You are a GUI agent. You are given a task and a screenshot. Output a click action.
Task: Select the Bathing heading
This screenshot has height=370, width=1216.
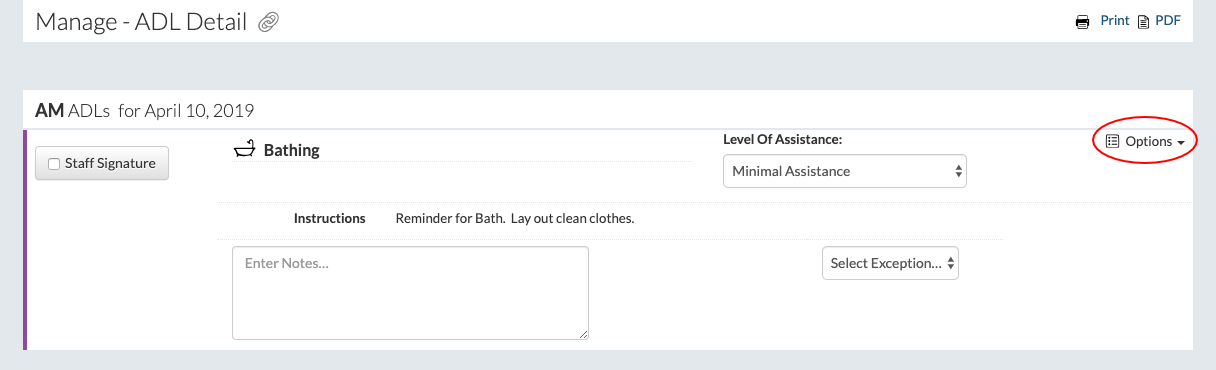click(x=291, y=150)
